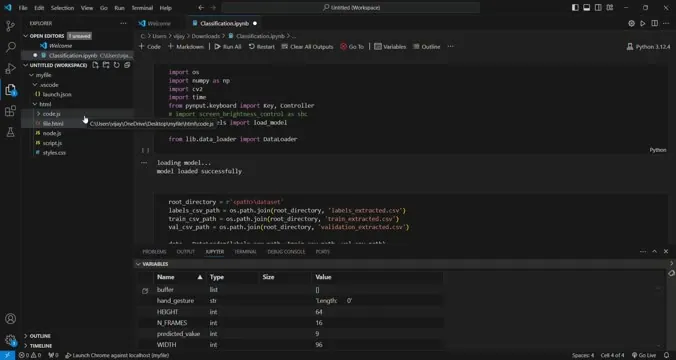Screen dimensions: 676x360
Task: Clear All Outputs in notebook
Action: [307, 47]
